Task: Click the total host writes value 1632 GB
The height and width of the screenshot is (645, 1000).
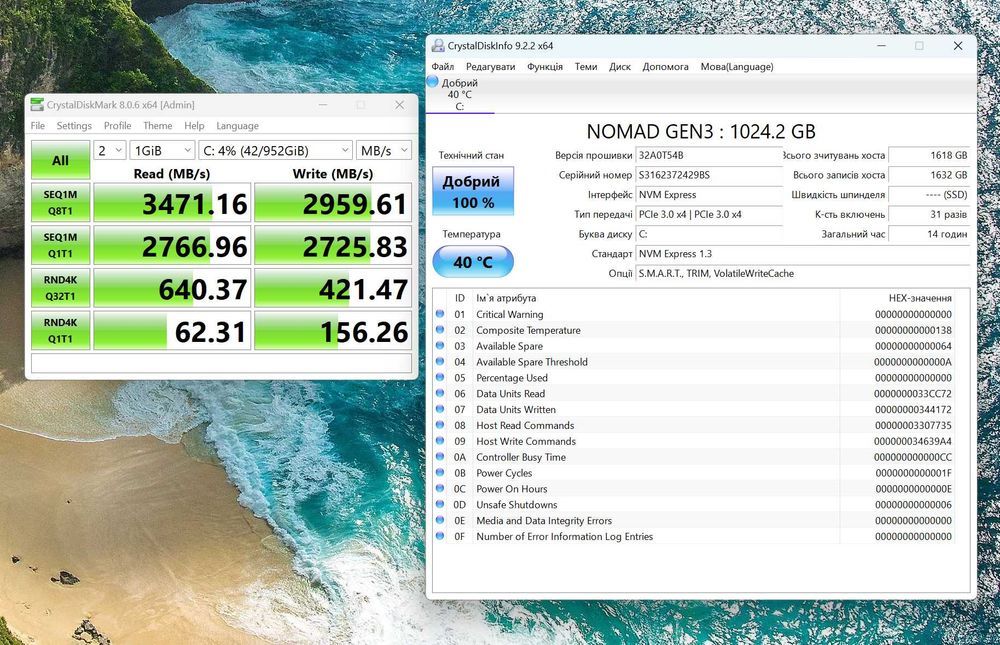Action: point(929,175)
